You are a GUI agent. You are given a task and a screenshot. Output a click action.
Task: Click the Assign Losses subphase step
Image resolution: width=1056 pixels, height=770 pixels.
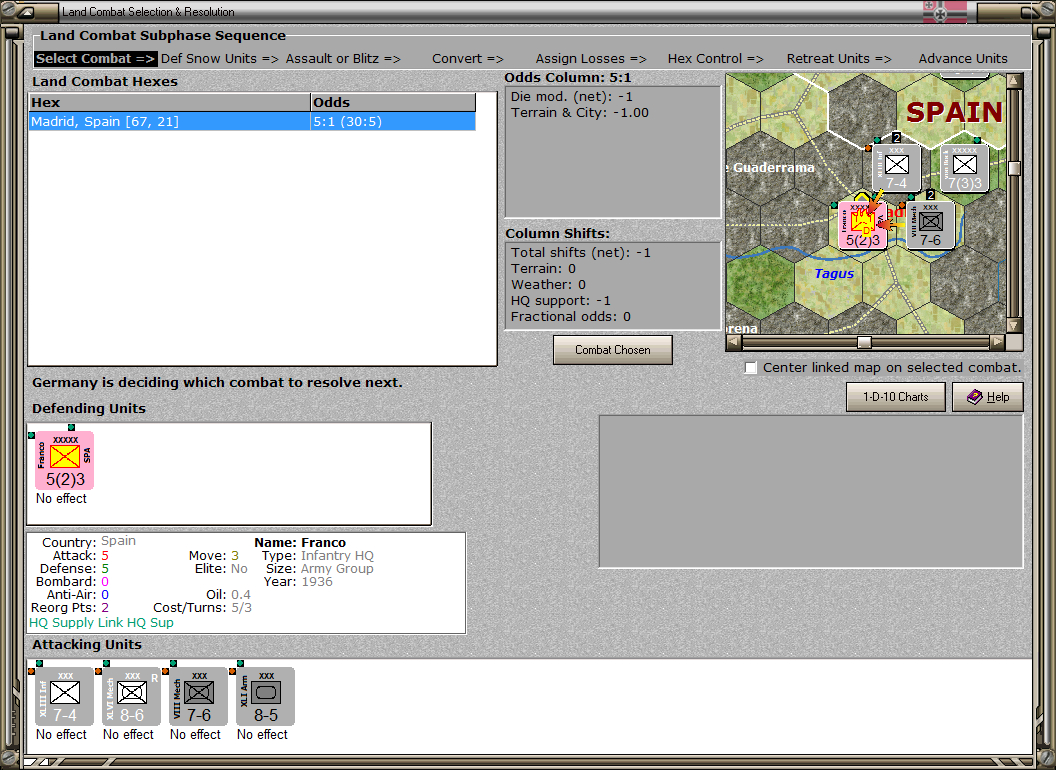(x=591, y=59)
